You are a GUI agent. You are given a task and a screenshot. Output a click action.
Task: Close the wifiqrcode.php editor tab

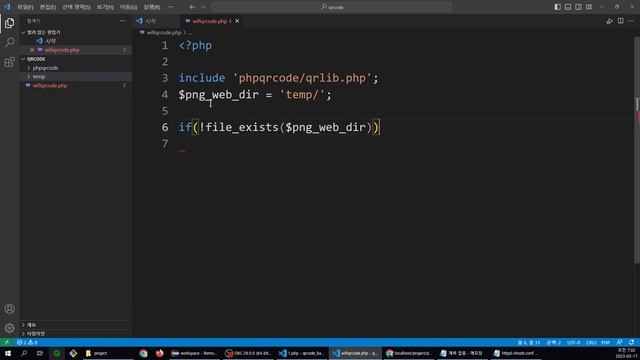237,21
